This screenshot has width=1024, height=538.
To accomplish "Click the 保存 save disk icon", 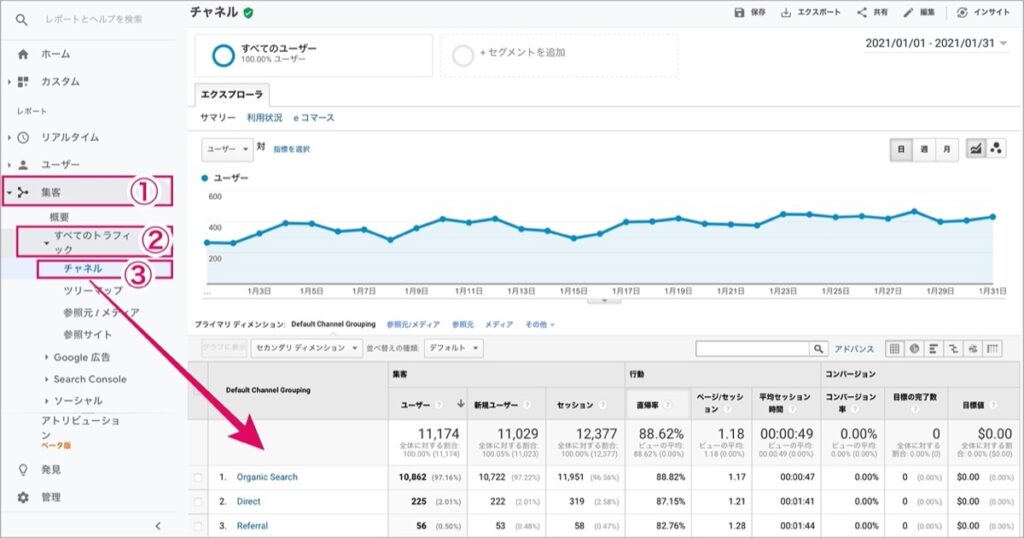I will [x=739, y=12].
